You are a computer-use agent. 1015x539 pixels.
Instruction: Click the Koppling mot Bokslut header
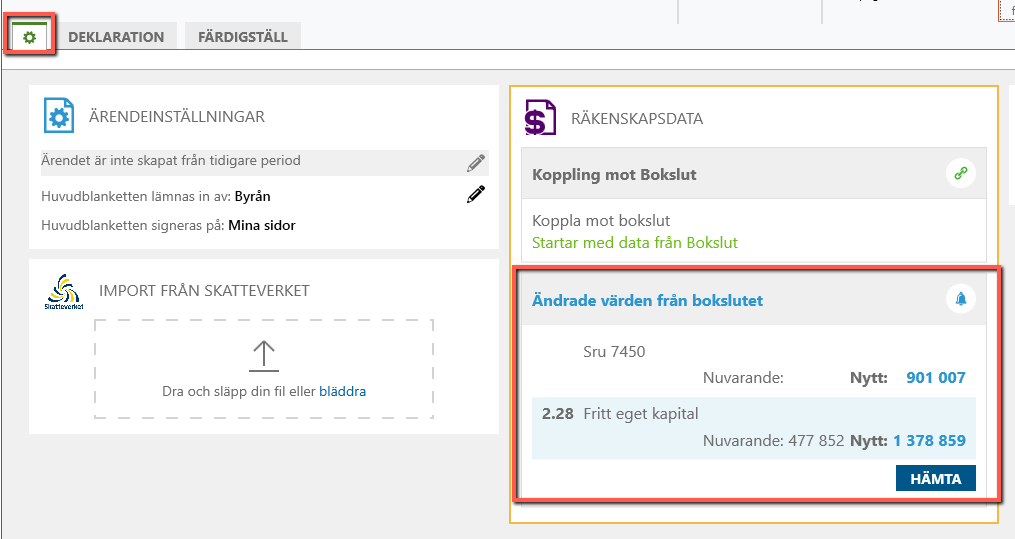coord(753,173)
